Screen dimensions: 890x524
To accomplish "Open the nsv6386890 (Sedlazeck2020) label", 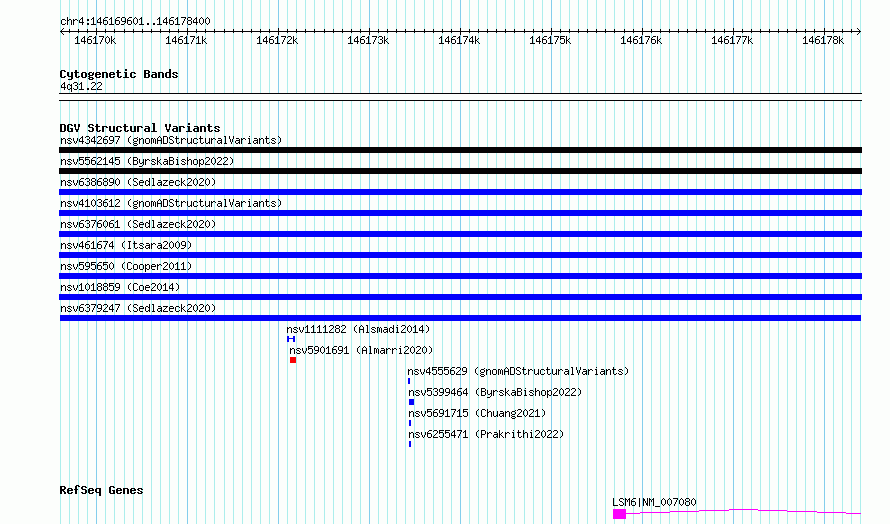I will click(138, 182).
